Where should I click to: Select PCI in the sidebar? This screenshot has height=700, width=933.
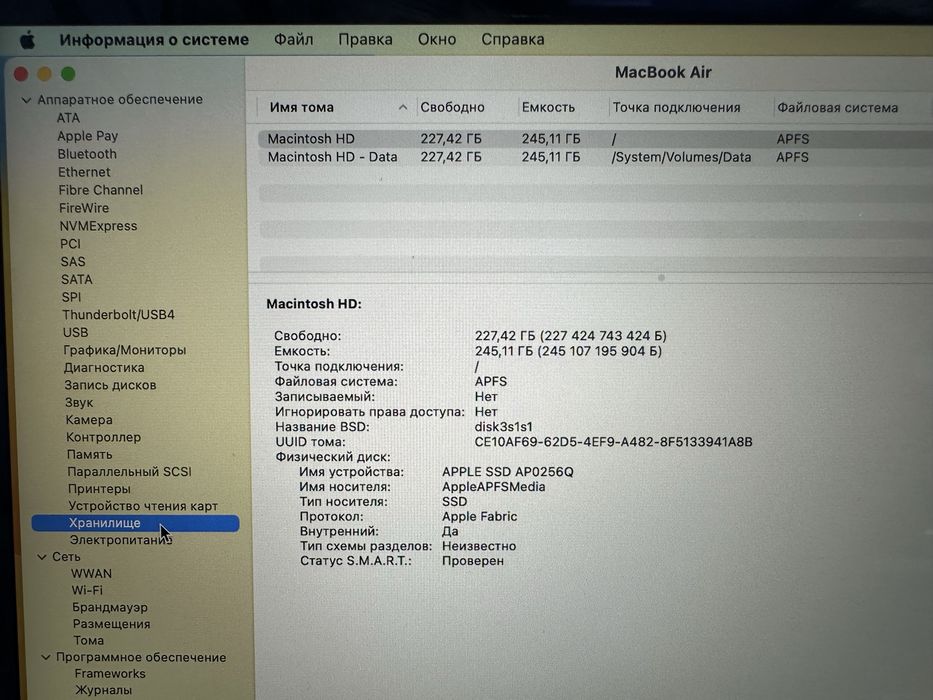(x=70, y=244)
